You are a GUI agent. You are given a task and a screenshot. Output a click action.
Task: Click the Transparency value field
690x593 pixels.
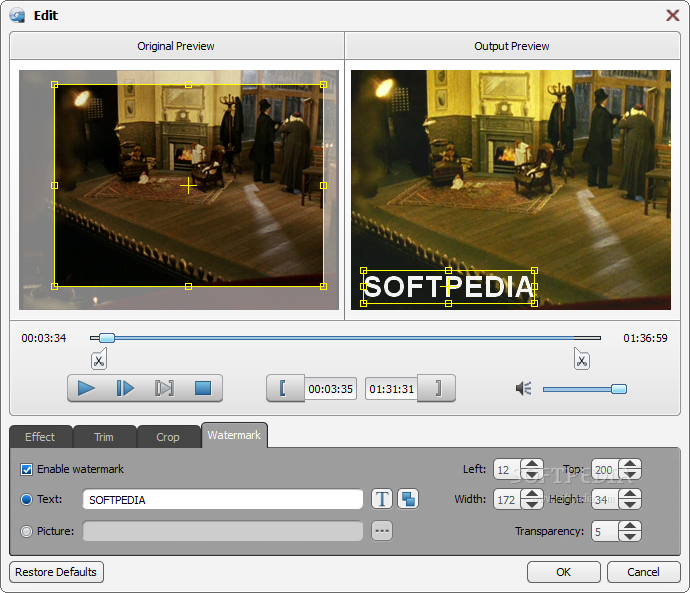tap(605, 531)
